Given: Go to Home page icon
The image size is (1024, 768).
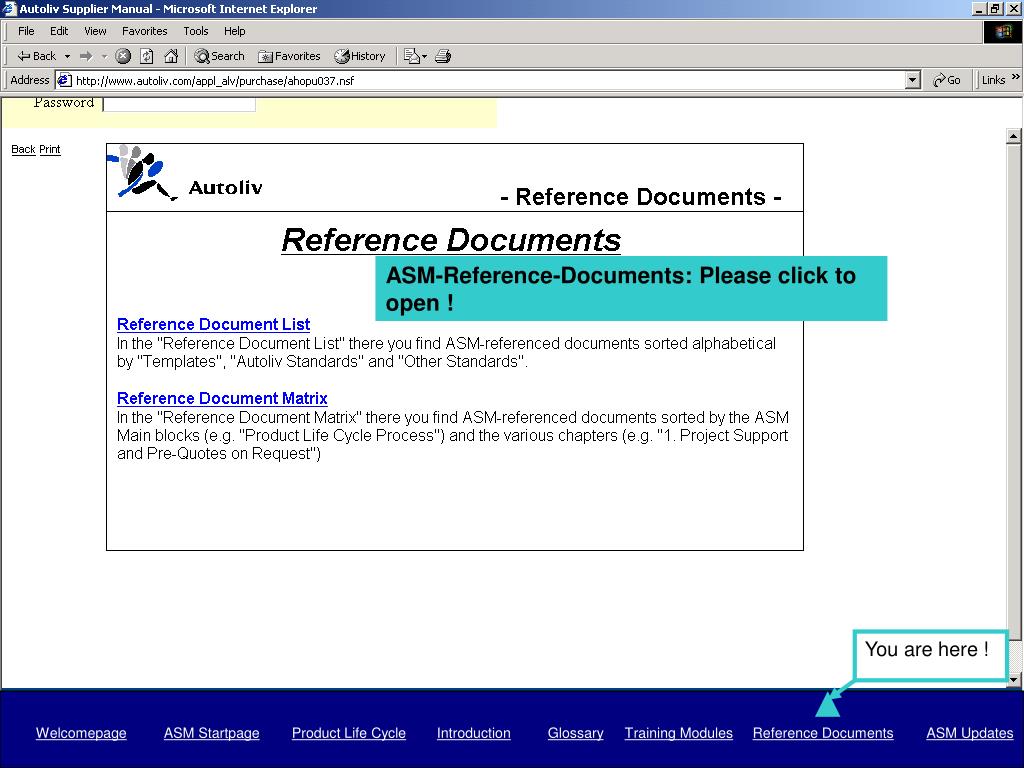Looking at the screenshot, I should click(x=171, y=56).
